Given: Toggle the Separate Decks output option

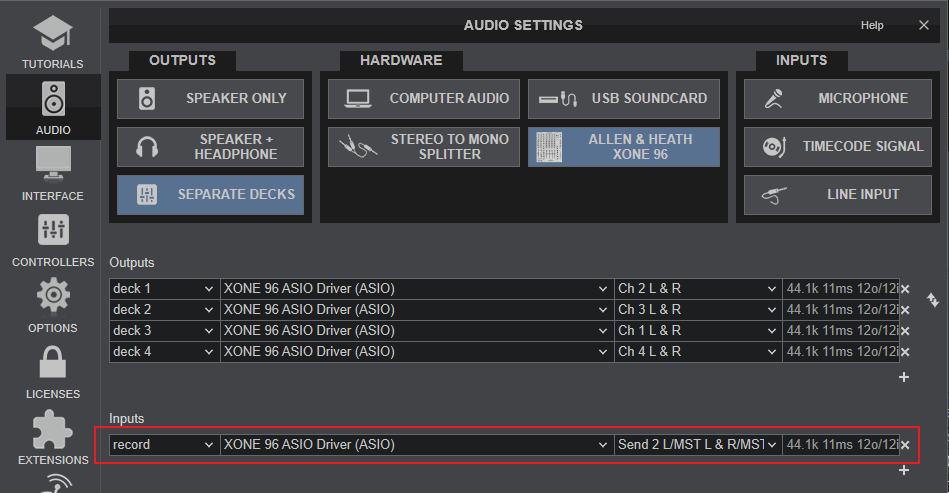Looking at the screenshot, I should [x=209, y=194].
